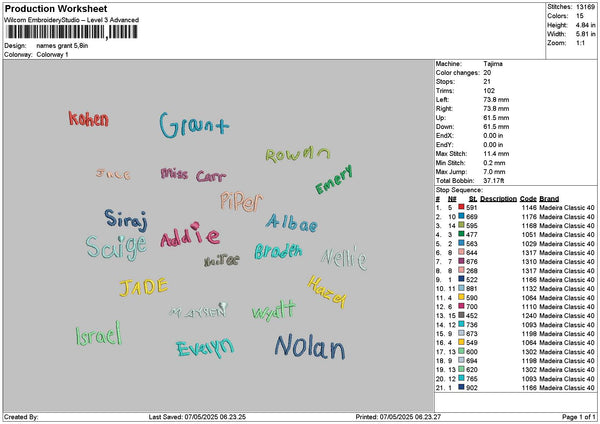Select thread code 1240 in stop row 13

pyautogui.click(x=529, y=315)
